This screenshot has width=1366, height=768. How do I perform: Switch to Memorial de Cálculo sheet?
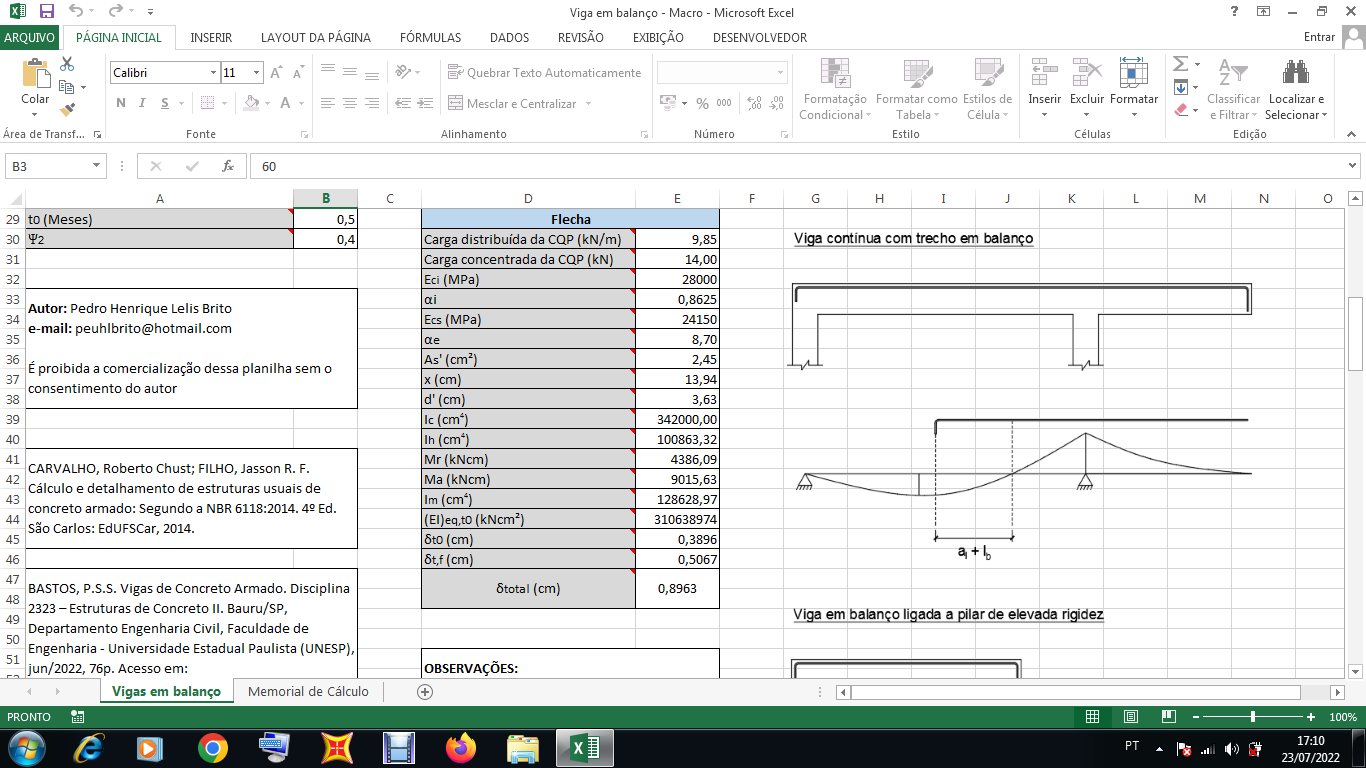[x=308, y=691]
